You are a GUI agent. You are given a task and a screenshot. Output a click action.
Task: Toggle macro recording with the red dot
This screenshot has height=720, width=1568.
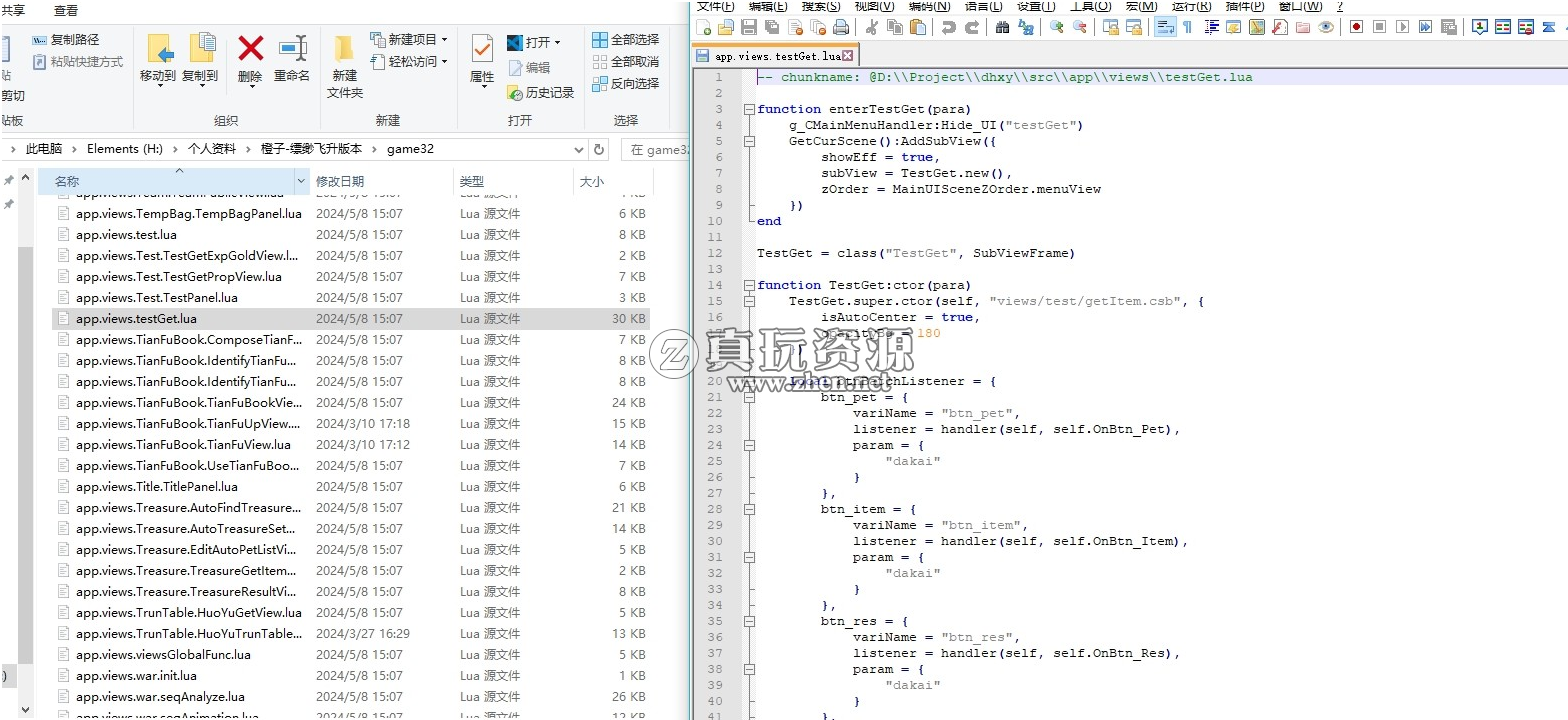point(1357,27)
